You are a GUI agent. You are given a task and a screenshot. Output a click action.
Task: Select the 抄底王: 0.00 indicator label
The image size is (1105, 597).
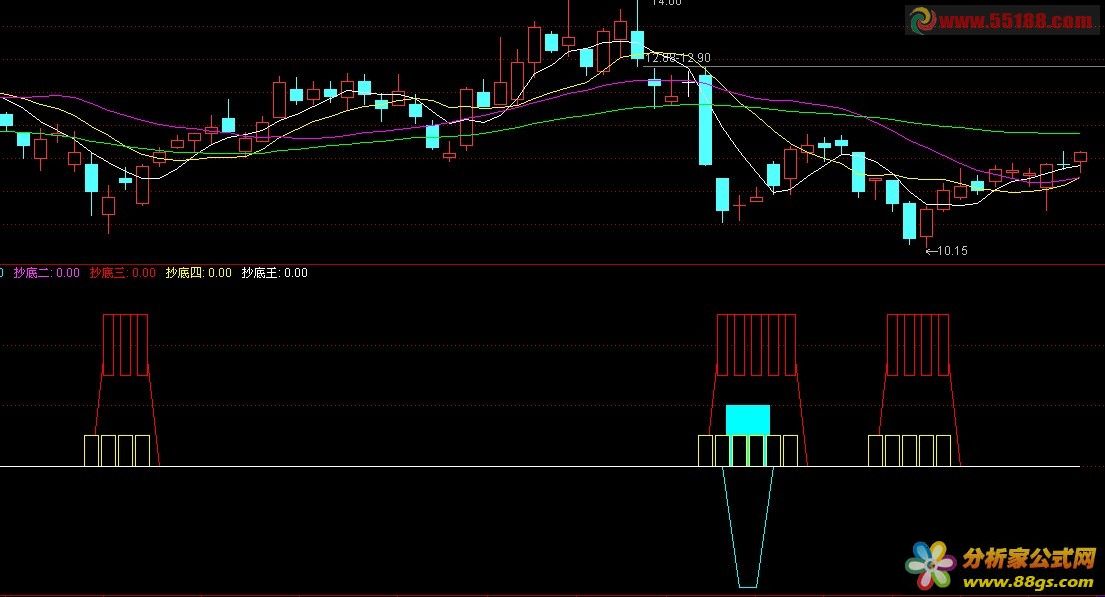tap(275, 273)
